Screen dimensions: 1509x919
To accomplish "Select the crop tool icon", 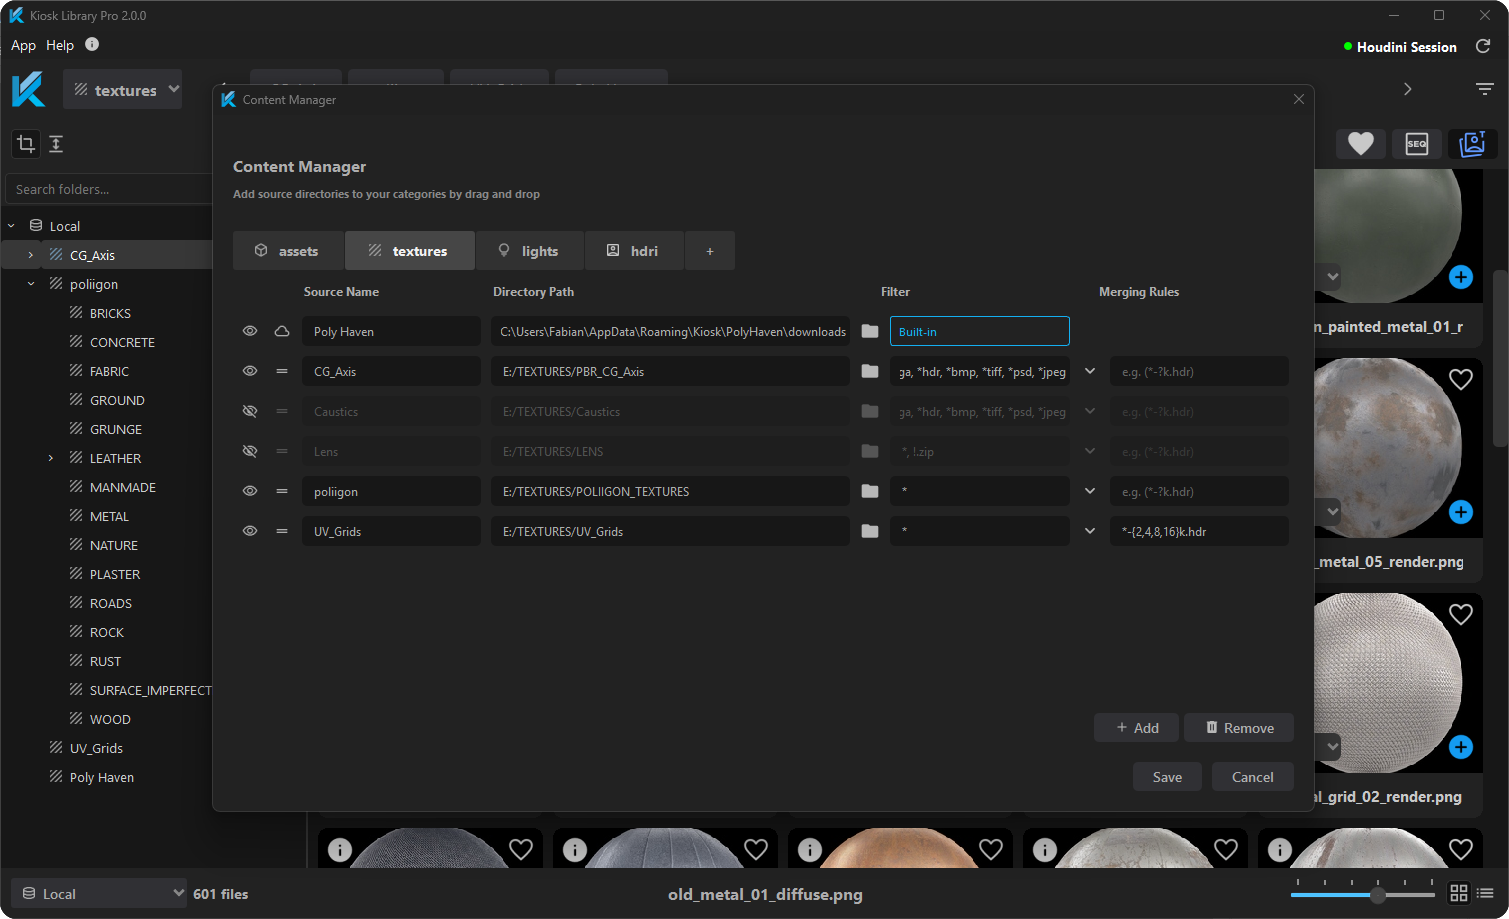I will pyautogui.click(x=26, y=144).
